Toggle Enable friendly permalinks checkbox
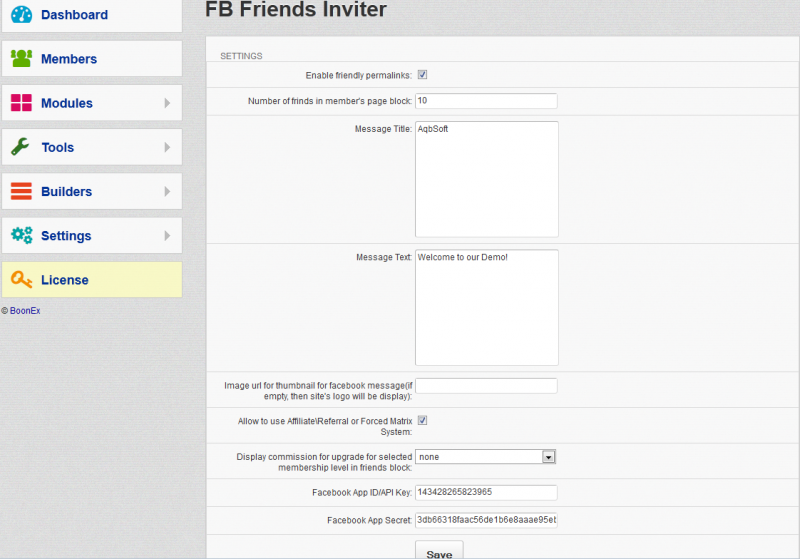This screenshot has height=559, width=800. (422, 74)
